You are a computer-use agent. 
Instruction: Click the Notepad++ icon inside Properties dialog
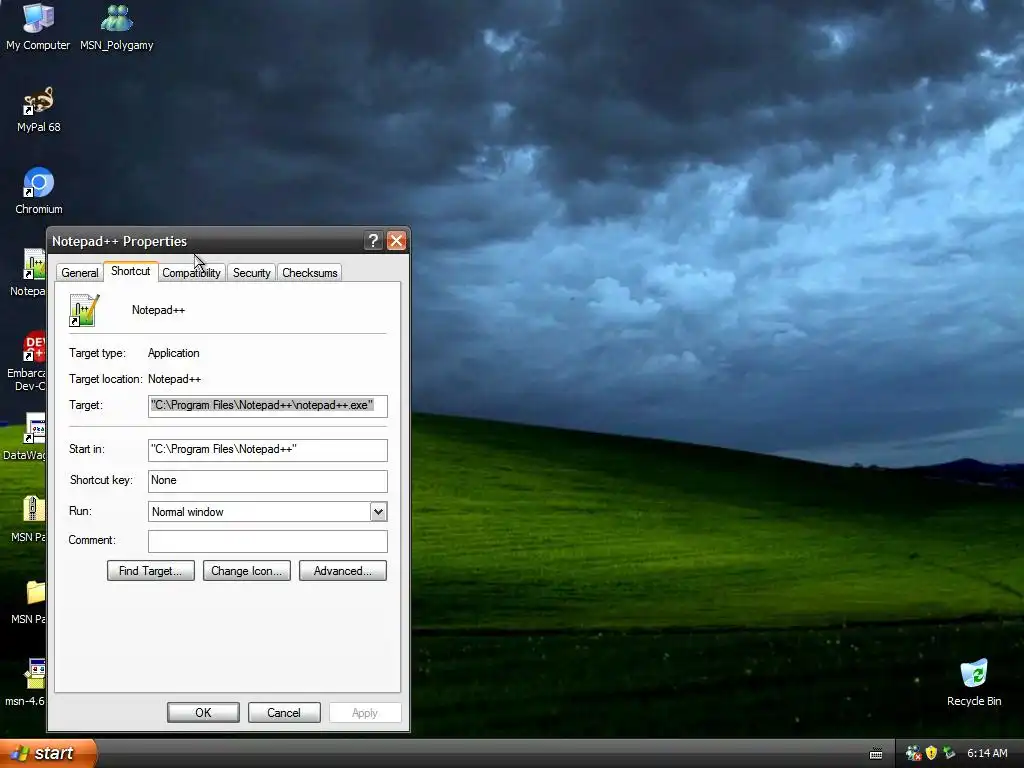point(85,310)
